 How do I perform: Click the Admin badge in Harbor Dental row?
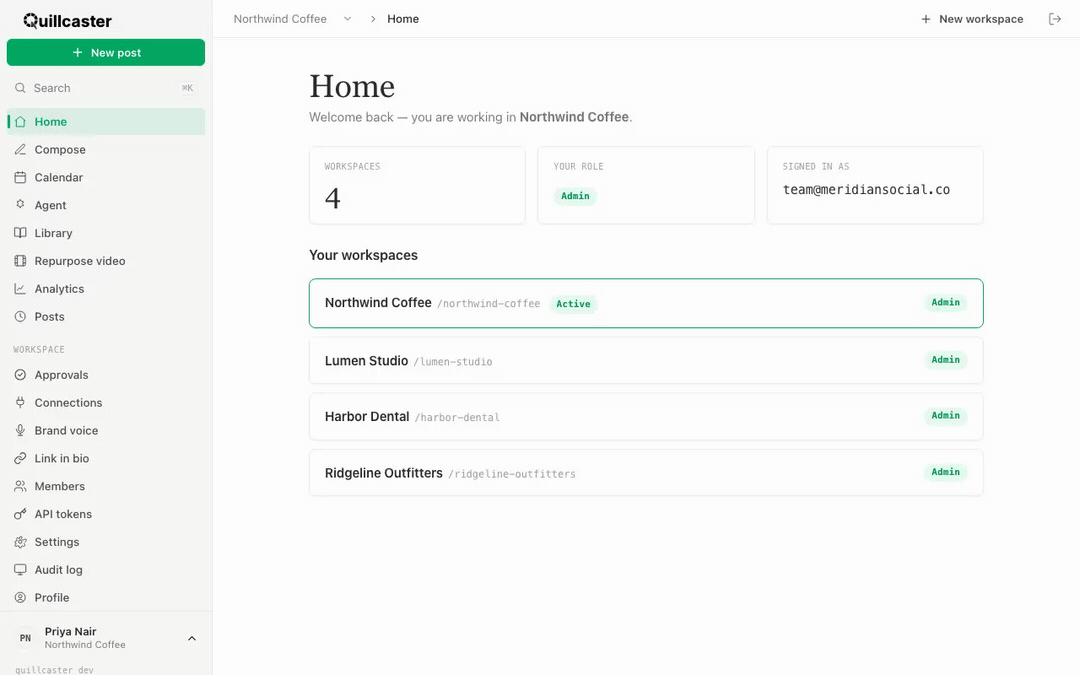[x=946, y=415]
